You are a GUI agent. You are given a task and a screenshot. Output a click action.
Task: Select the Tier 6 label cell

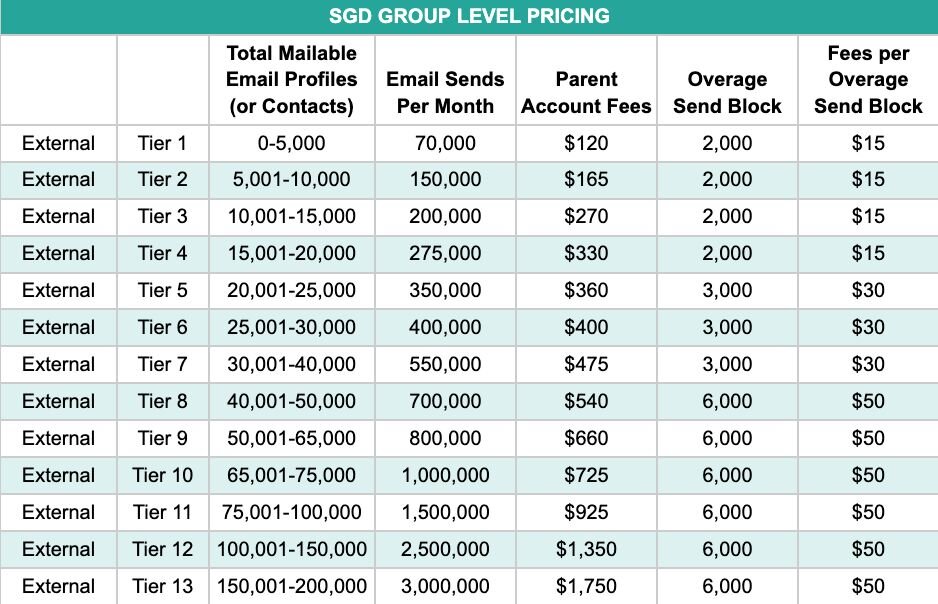[163, 328]
